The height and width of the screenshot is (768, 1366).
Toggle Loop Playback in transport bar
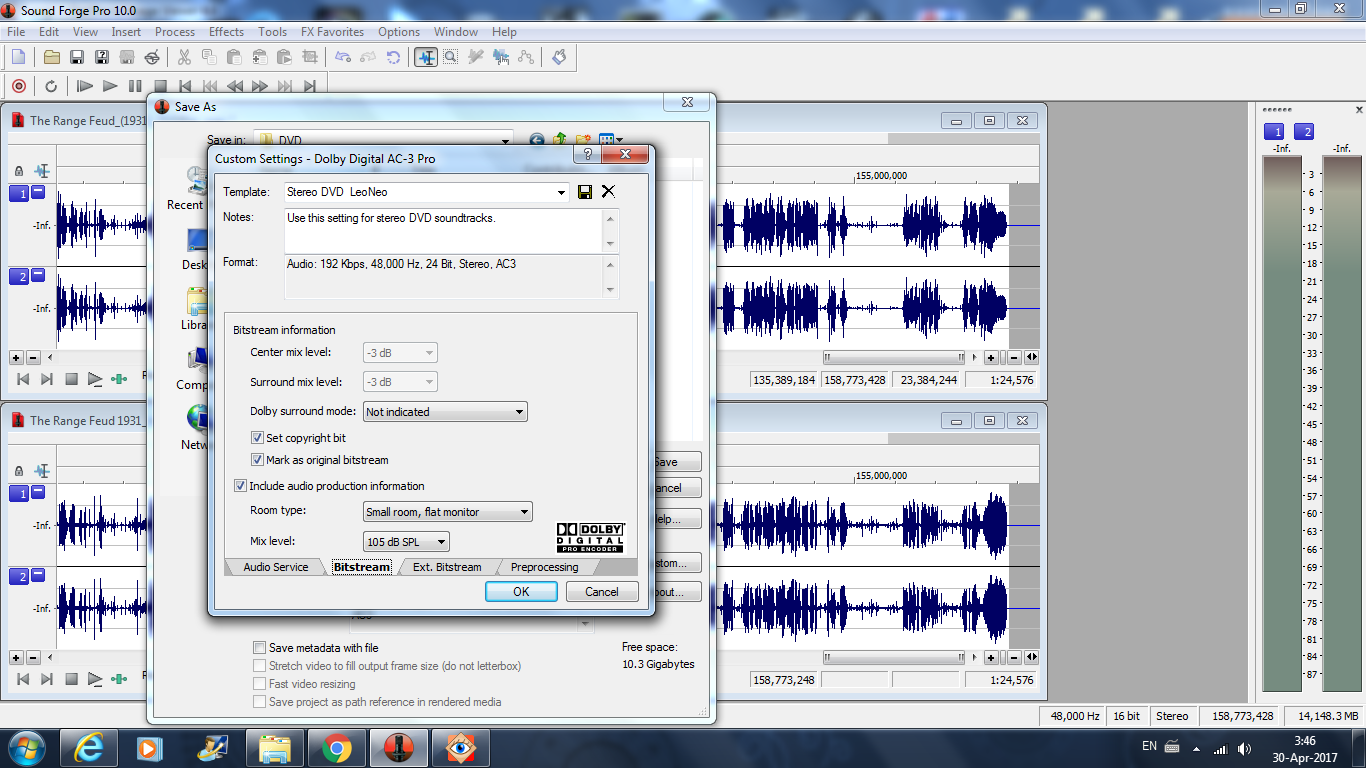coord(51,86)
